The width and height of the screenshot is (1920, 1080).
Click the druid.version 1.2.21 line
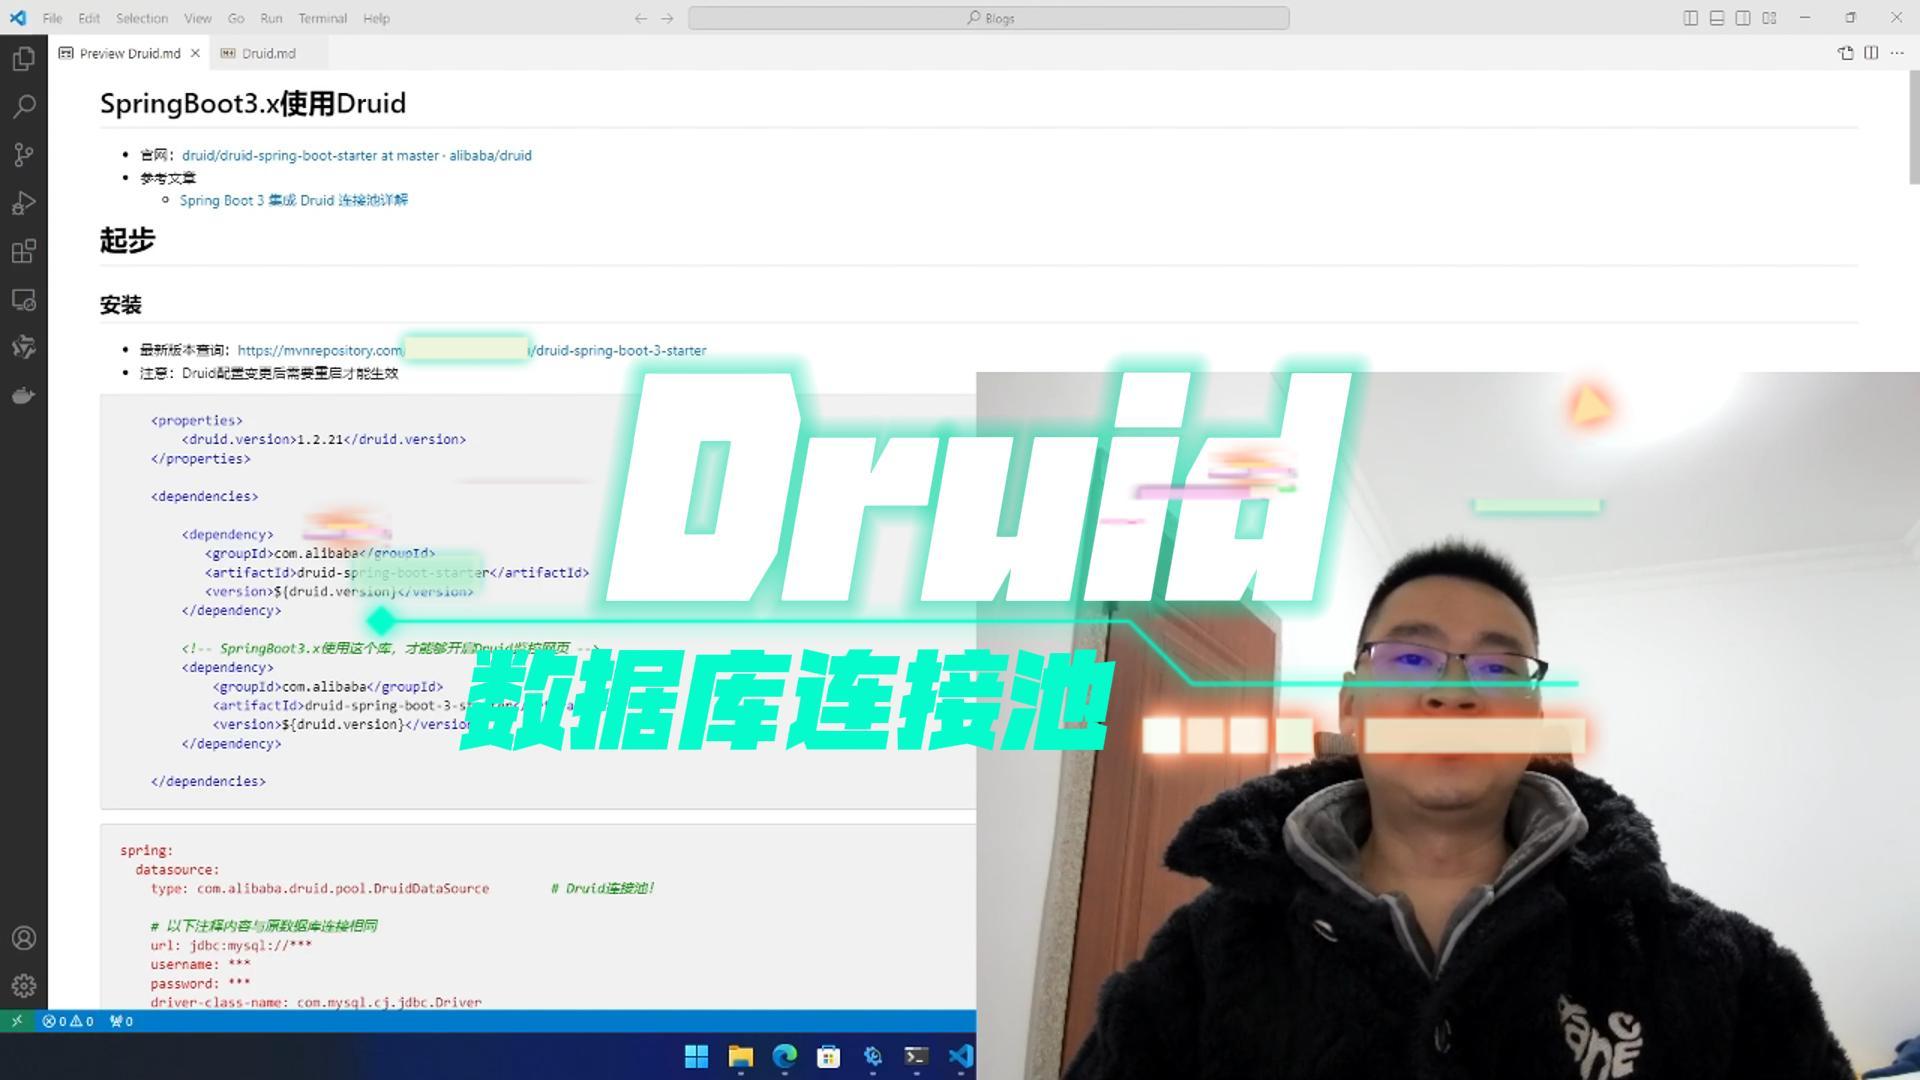click(x=324, y=439)
